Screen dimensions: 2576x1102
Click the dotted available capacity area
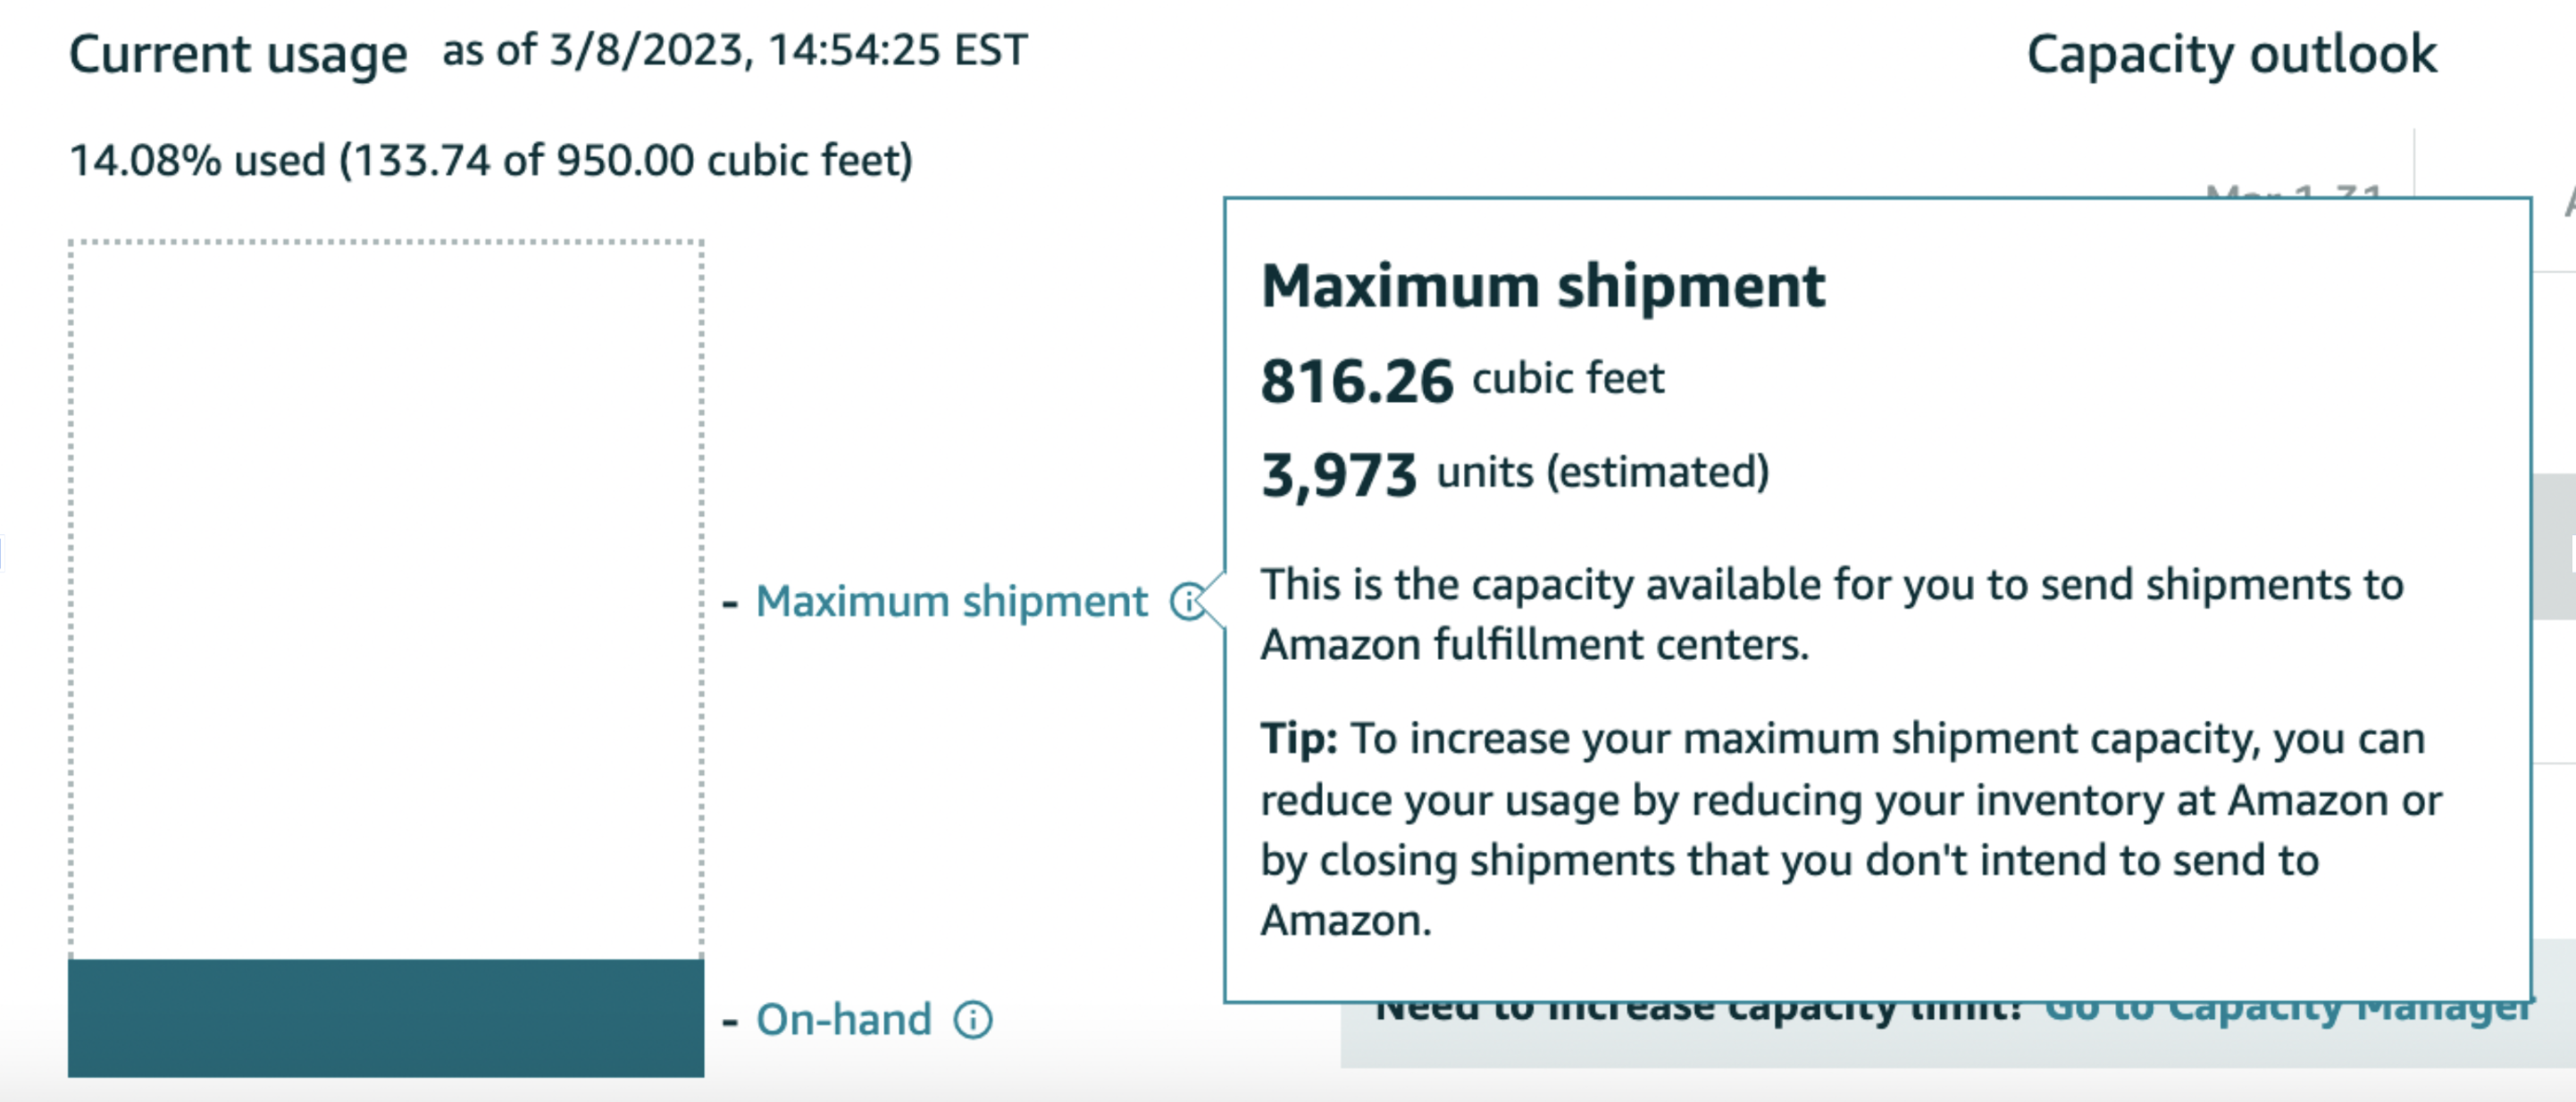386,599
